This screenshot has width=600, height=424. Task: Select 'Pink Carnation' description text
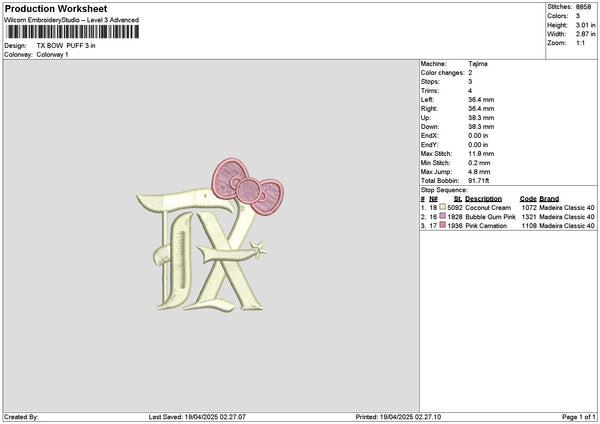tap(486, 226)
